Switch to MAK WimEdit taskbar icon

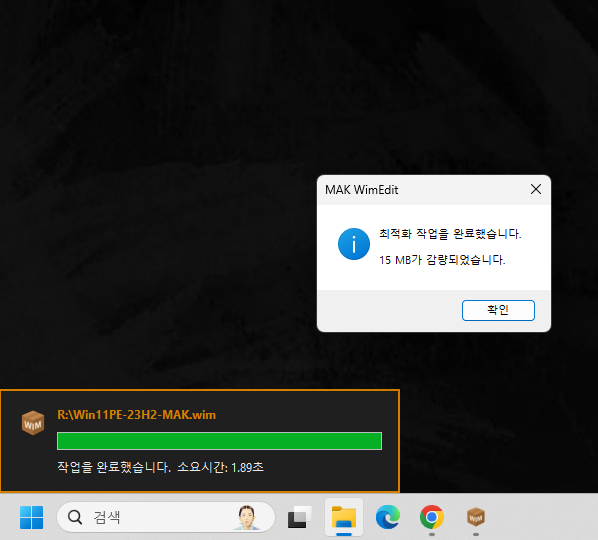(476, 518)
